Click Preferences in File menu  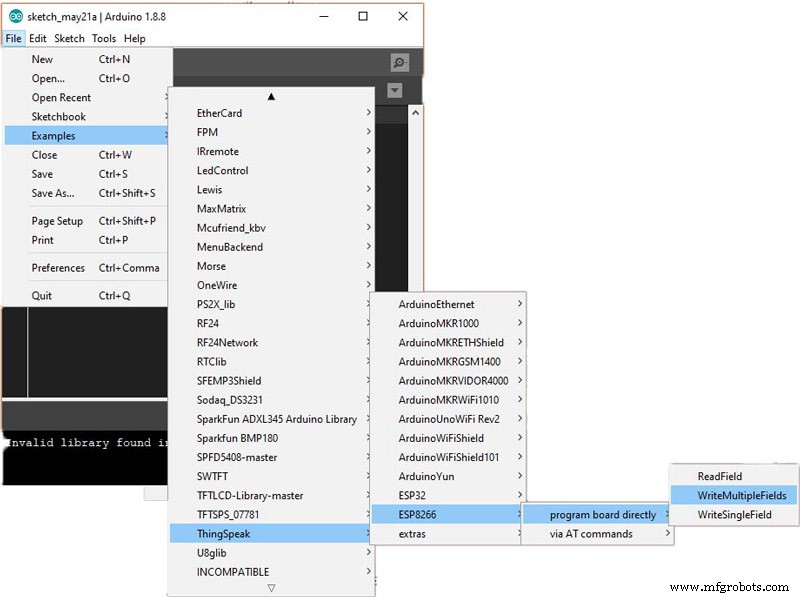pyautogui.click(x=58, y=268)
